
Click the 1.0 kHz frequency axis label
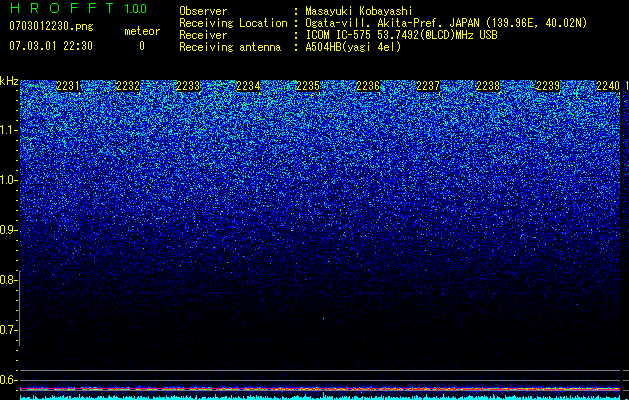pyautogui.click(x=8, y=180)
